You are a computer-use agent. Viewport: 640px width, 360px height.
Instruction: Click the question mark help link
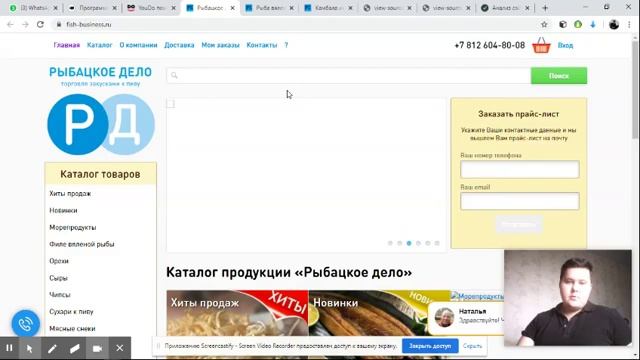(x=286, y=45)
